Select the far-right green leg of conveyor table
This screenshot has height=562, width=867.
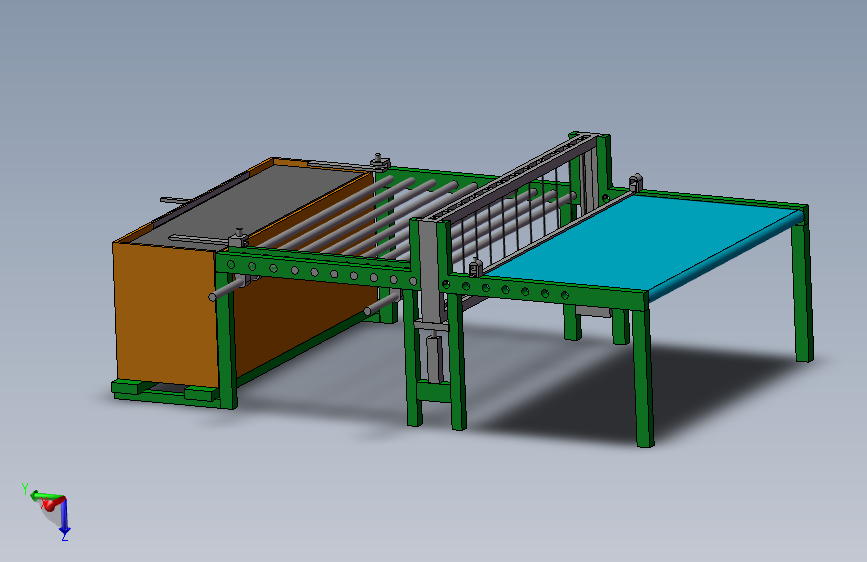(802, 292)
